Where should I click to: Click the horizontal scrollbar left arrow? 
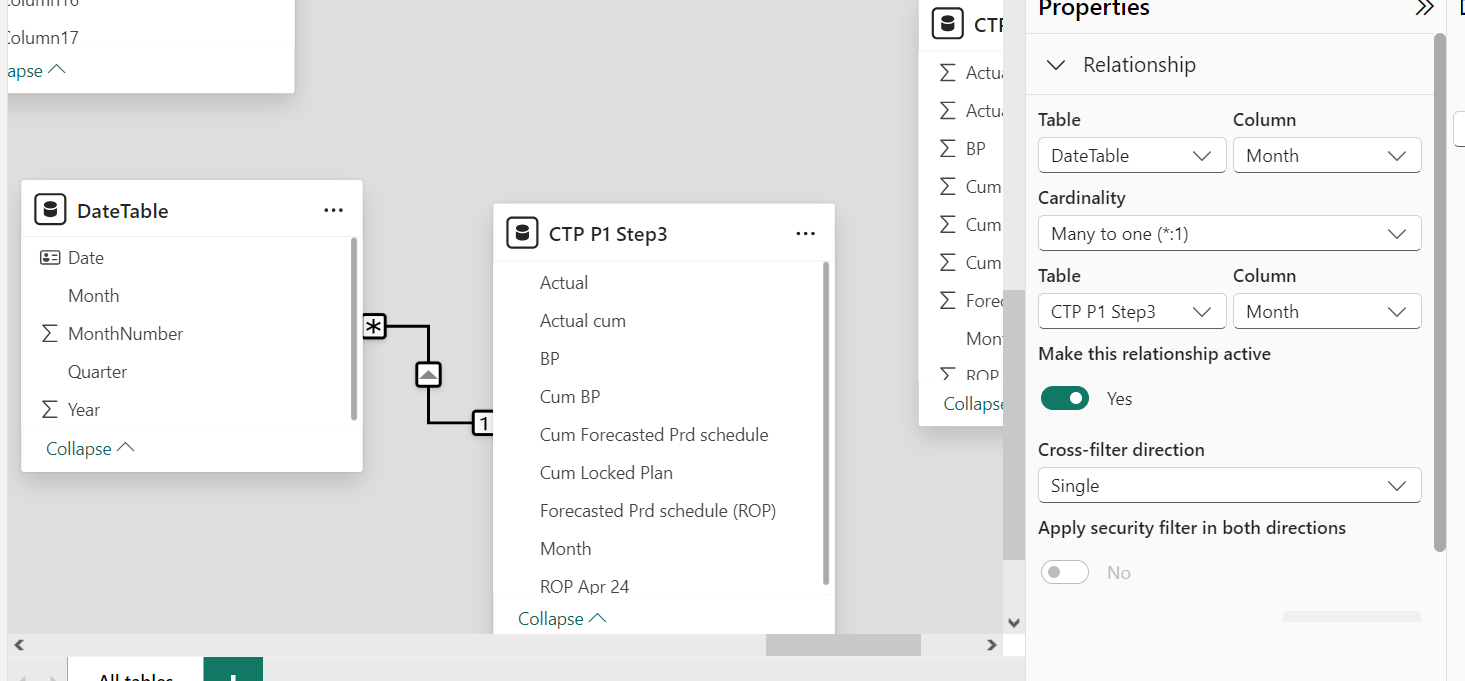coord(18,645)
